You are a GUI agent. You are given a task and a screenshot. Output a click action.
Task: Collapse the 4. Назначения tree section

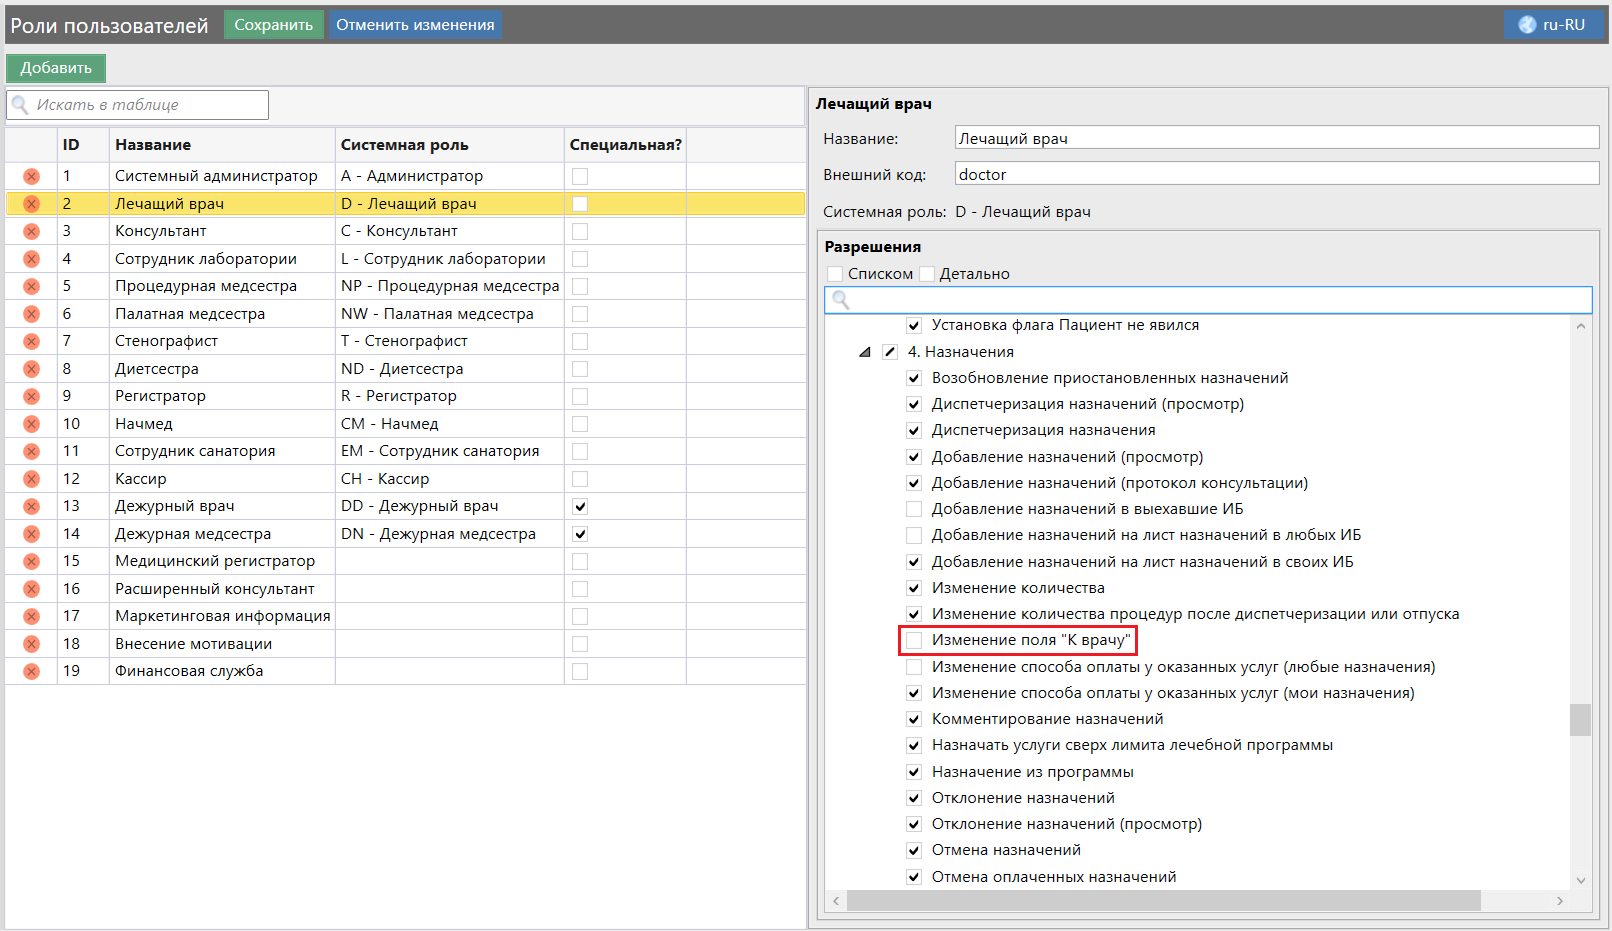point(865,352)
